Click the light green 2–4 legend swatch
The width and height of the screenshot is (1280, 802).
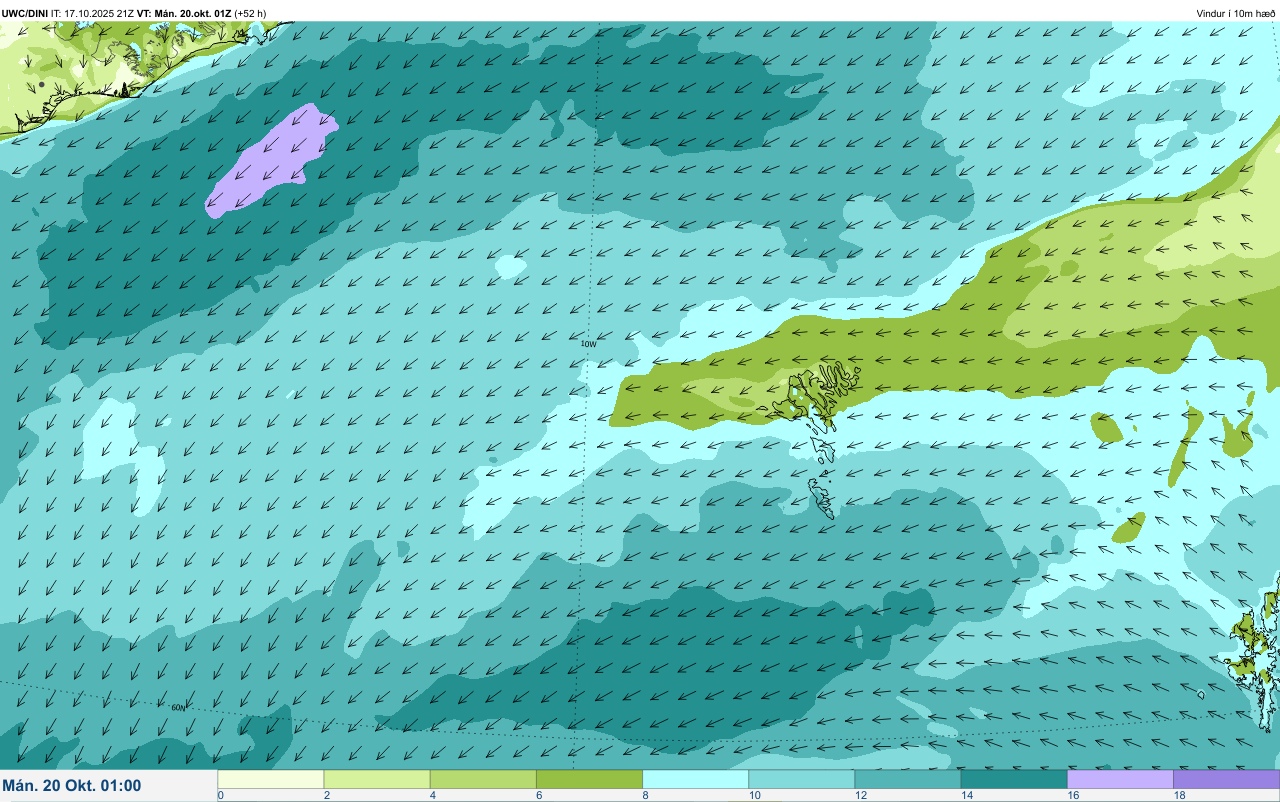[377, 779]
